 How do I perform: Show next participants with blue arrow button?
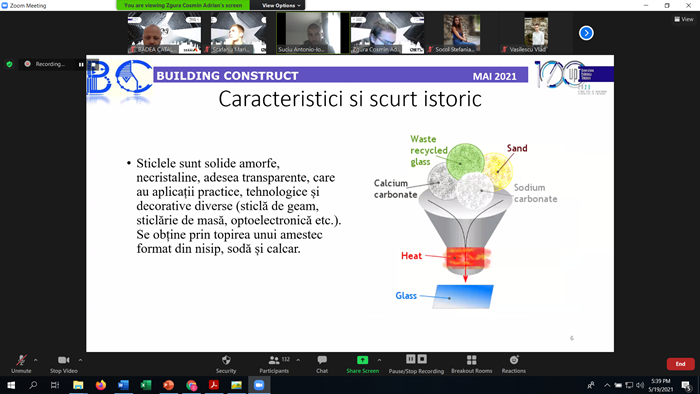click(x=586, y=33)
